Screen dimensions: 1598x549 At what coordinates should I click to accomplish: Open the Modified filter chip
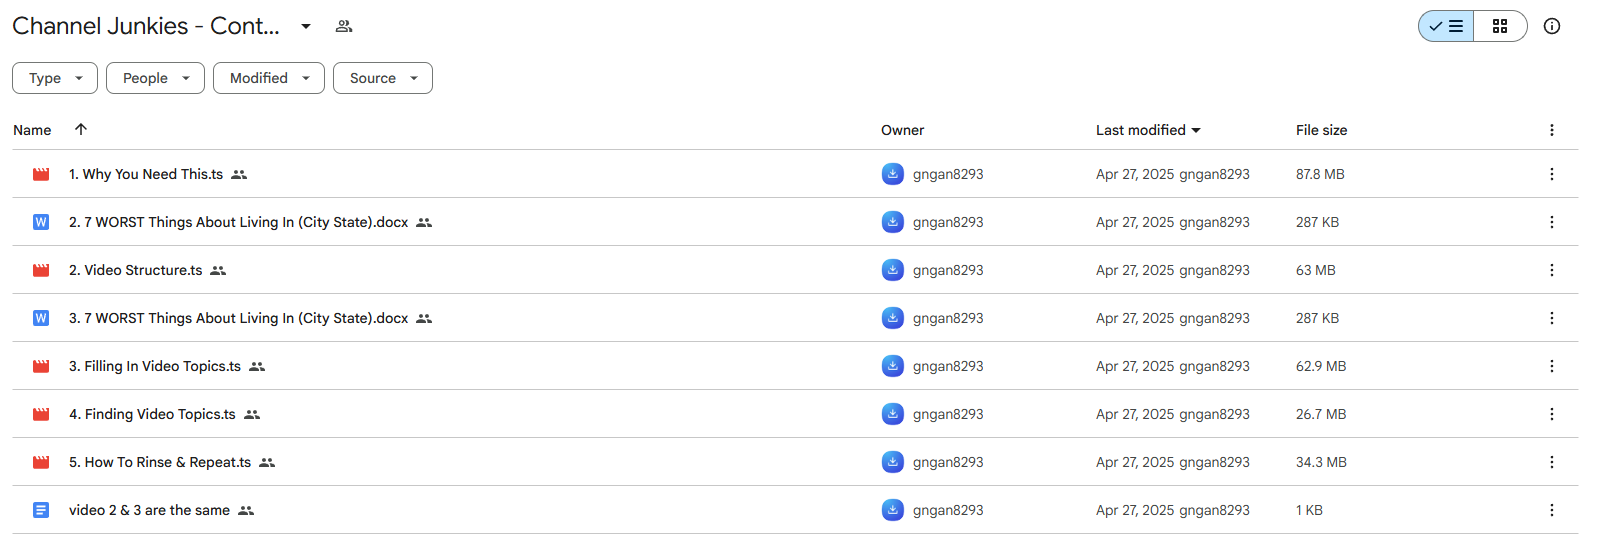point(269,78)
